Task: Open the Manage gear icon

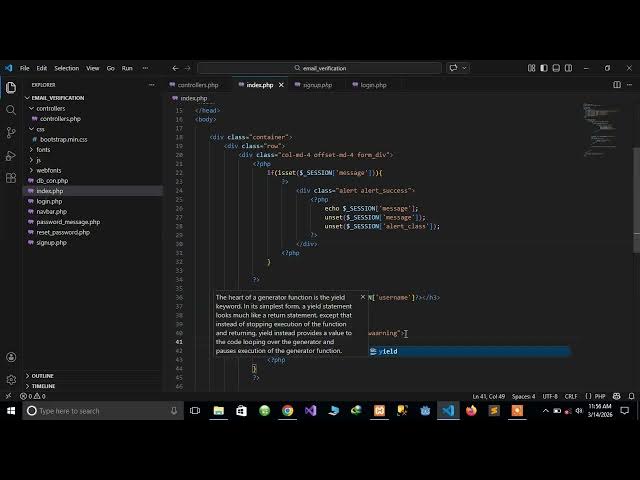Action: (x=11, y=380)
